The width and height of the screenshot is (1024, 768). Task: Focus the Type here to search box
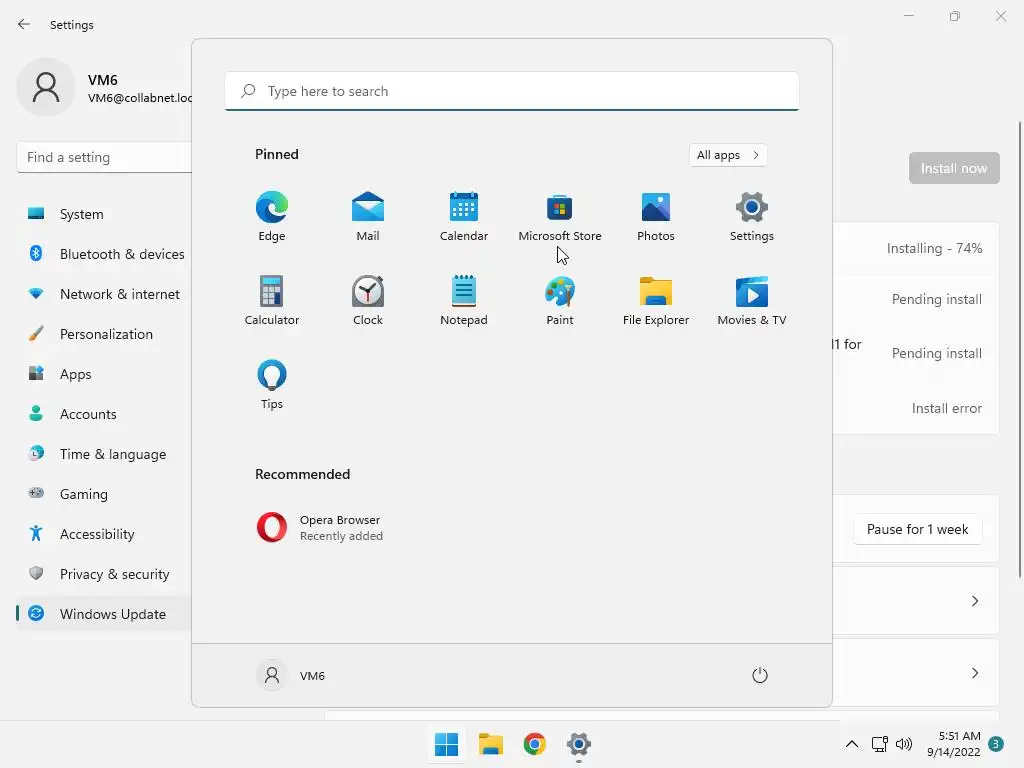[x=512, y=91]
